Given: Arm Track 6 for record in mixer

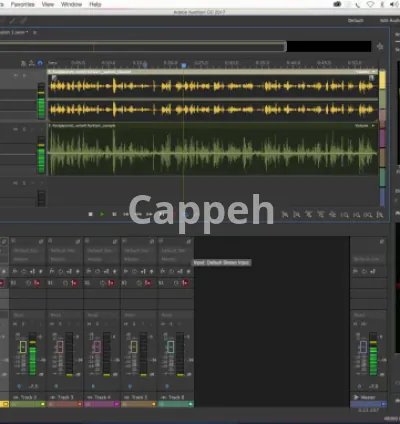Looking at the screenshot, I should point(180,324).
